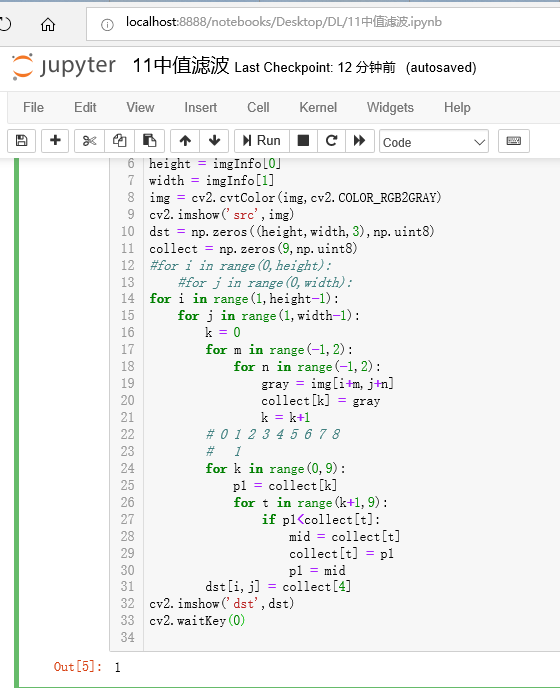Click if p1<collect[t] line
The width and height of the screenshot is (560, 691).
point(321,520)
